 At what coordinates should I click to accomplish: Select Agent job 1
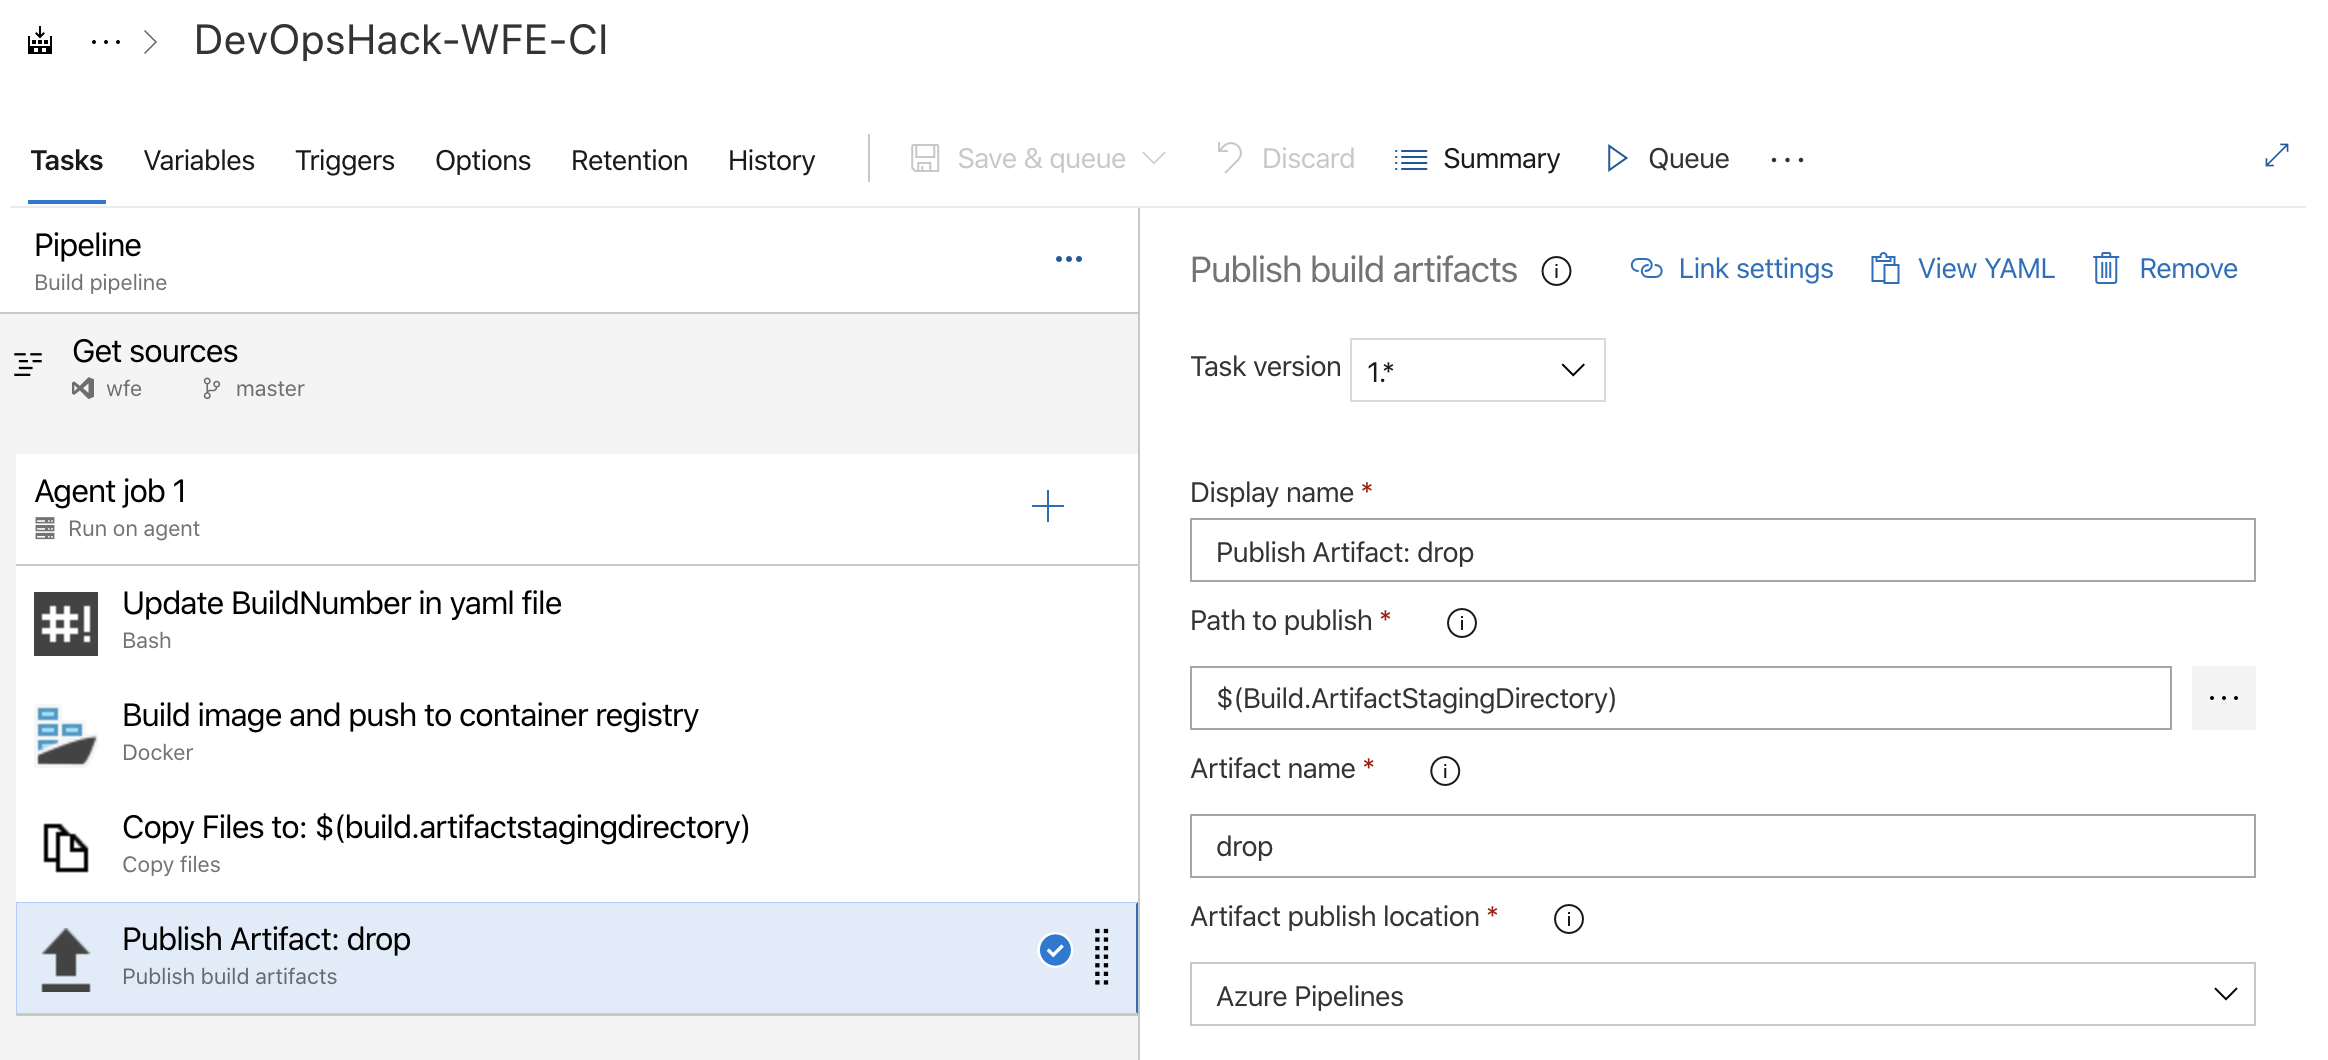(x=577, y=509)
